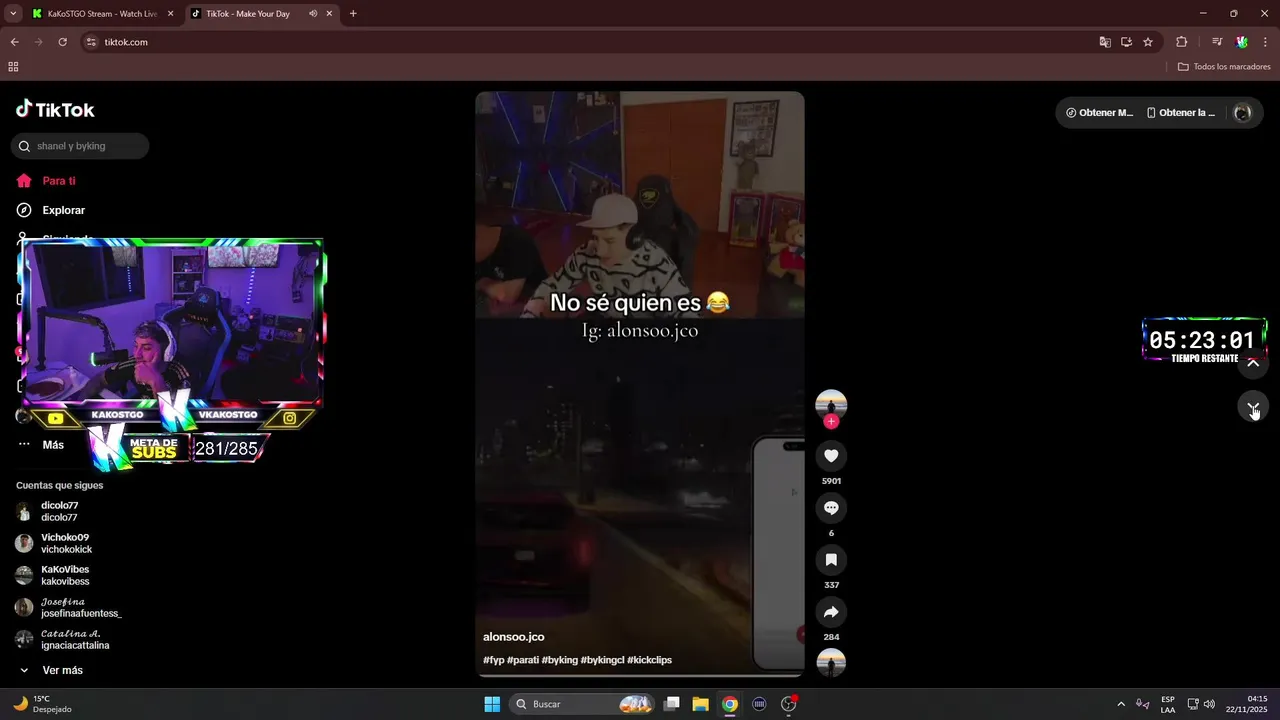Go to the previous video with the up arrow

[1253, 363]
